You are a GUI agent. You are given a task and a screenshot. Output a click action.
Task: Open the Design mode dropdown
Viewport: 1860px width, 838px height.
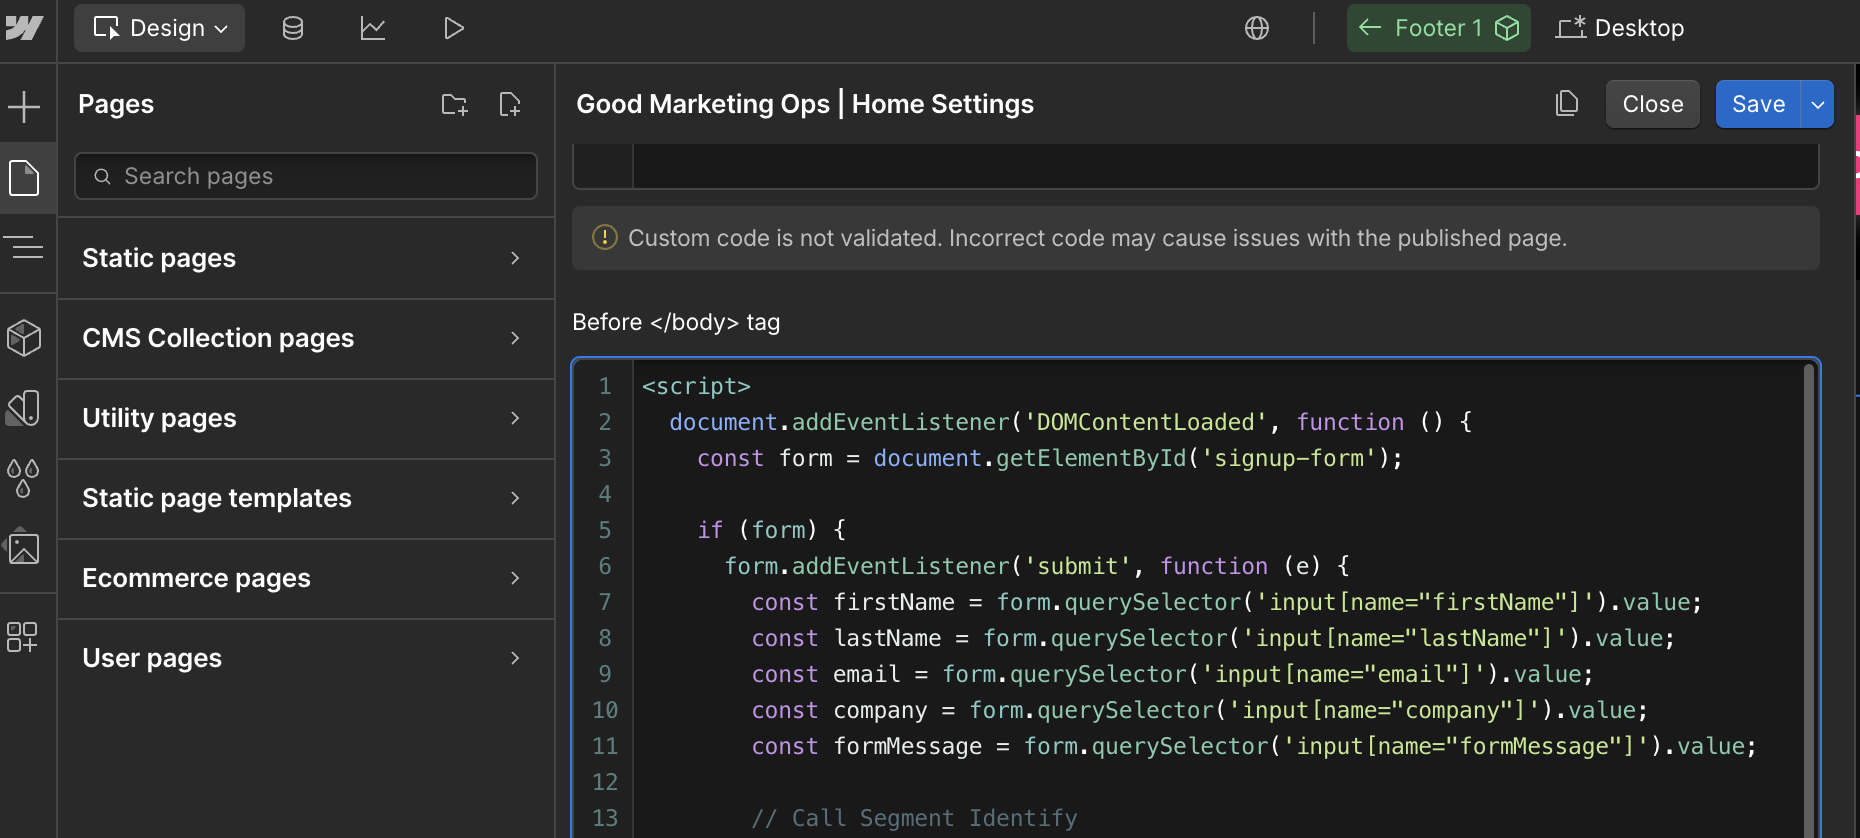click(160, 28)
